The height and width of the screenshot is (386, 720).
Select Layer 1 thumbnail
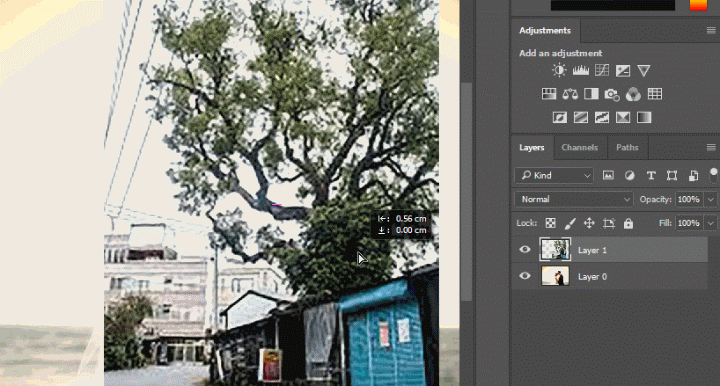pos(555,249)
